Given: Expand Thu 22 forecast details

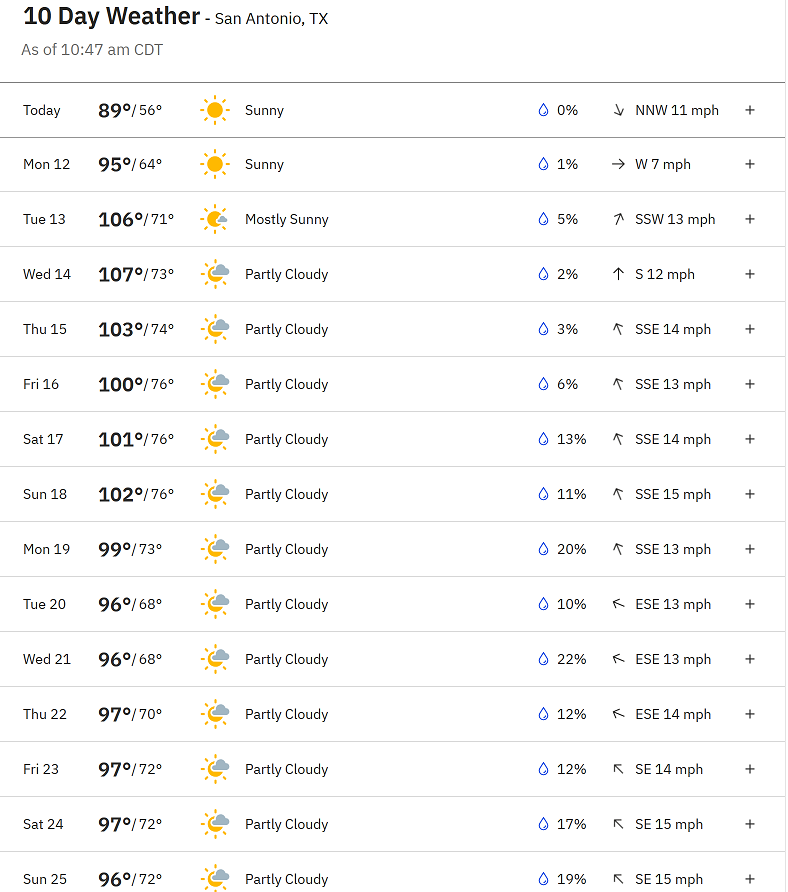Looking at the screenshot, I should coord(749,715).
